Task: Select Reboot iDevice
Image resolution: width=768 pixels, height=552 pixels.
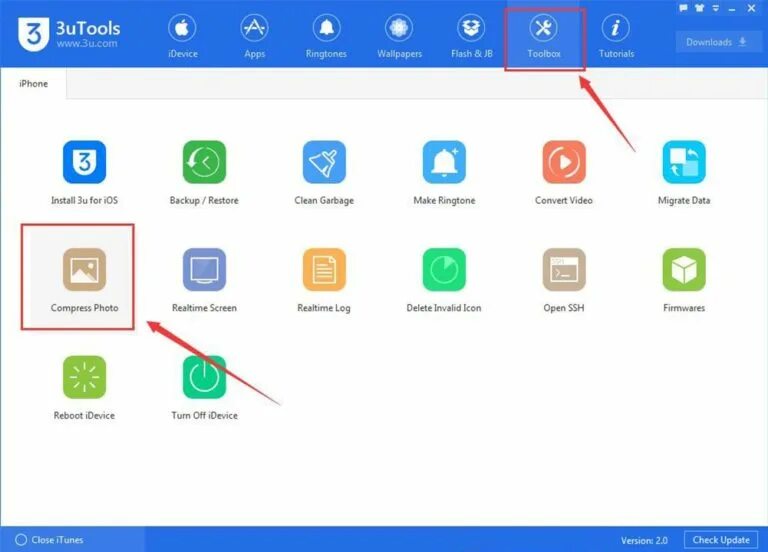Action: 84,388
